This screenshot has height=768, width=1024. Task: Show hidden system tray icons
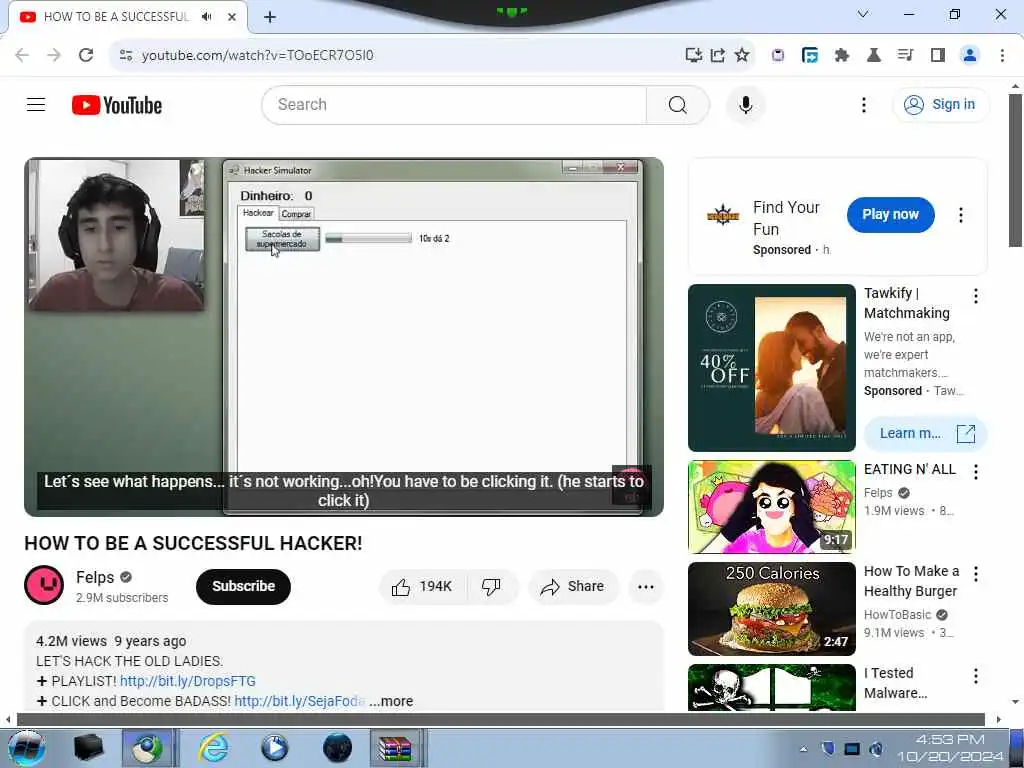(x=803, y=749)
